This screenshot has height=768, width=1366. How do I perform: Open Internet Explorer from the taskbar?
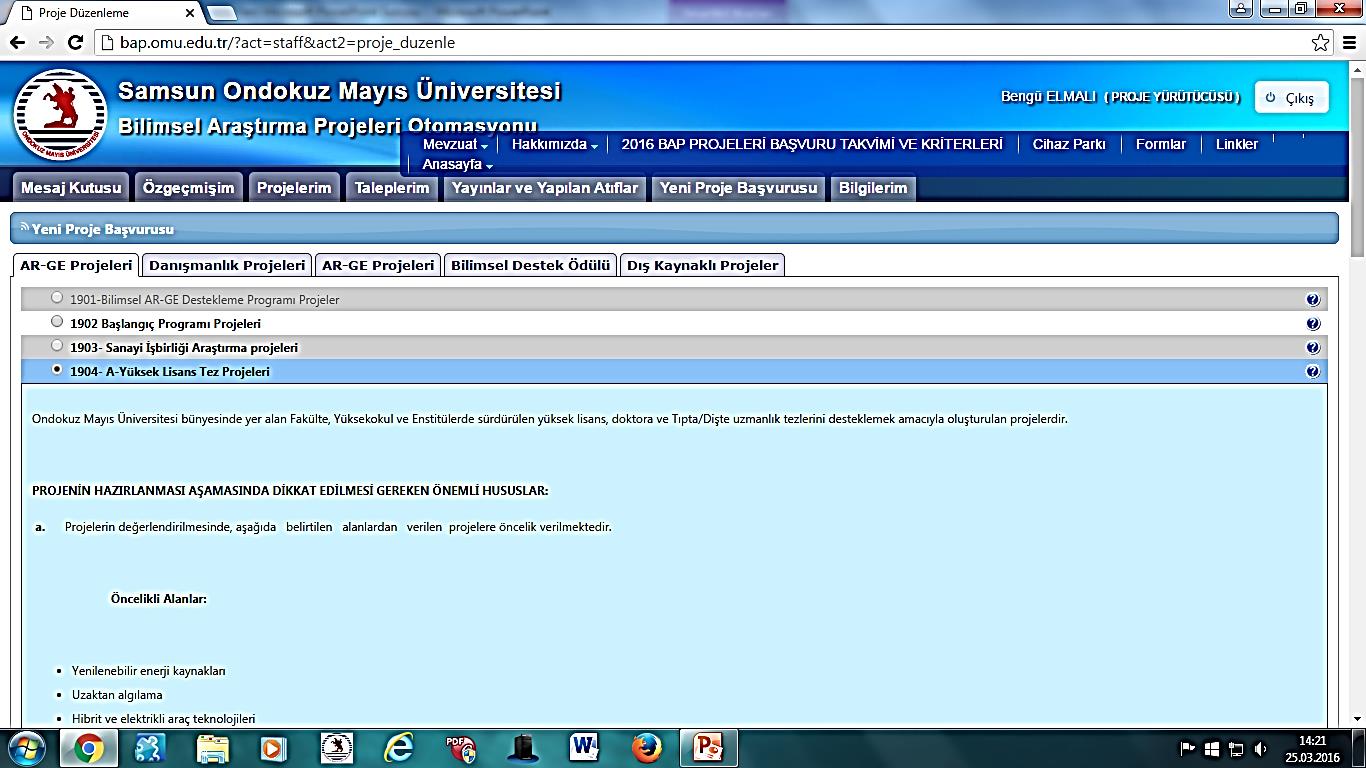point(398,748)
